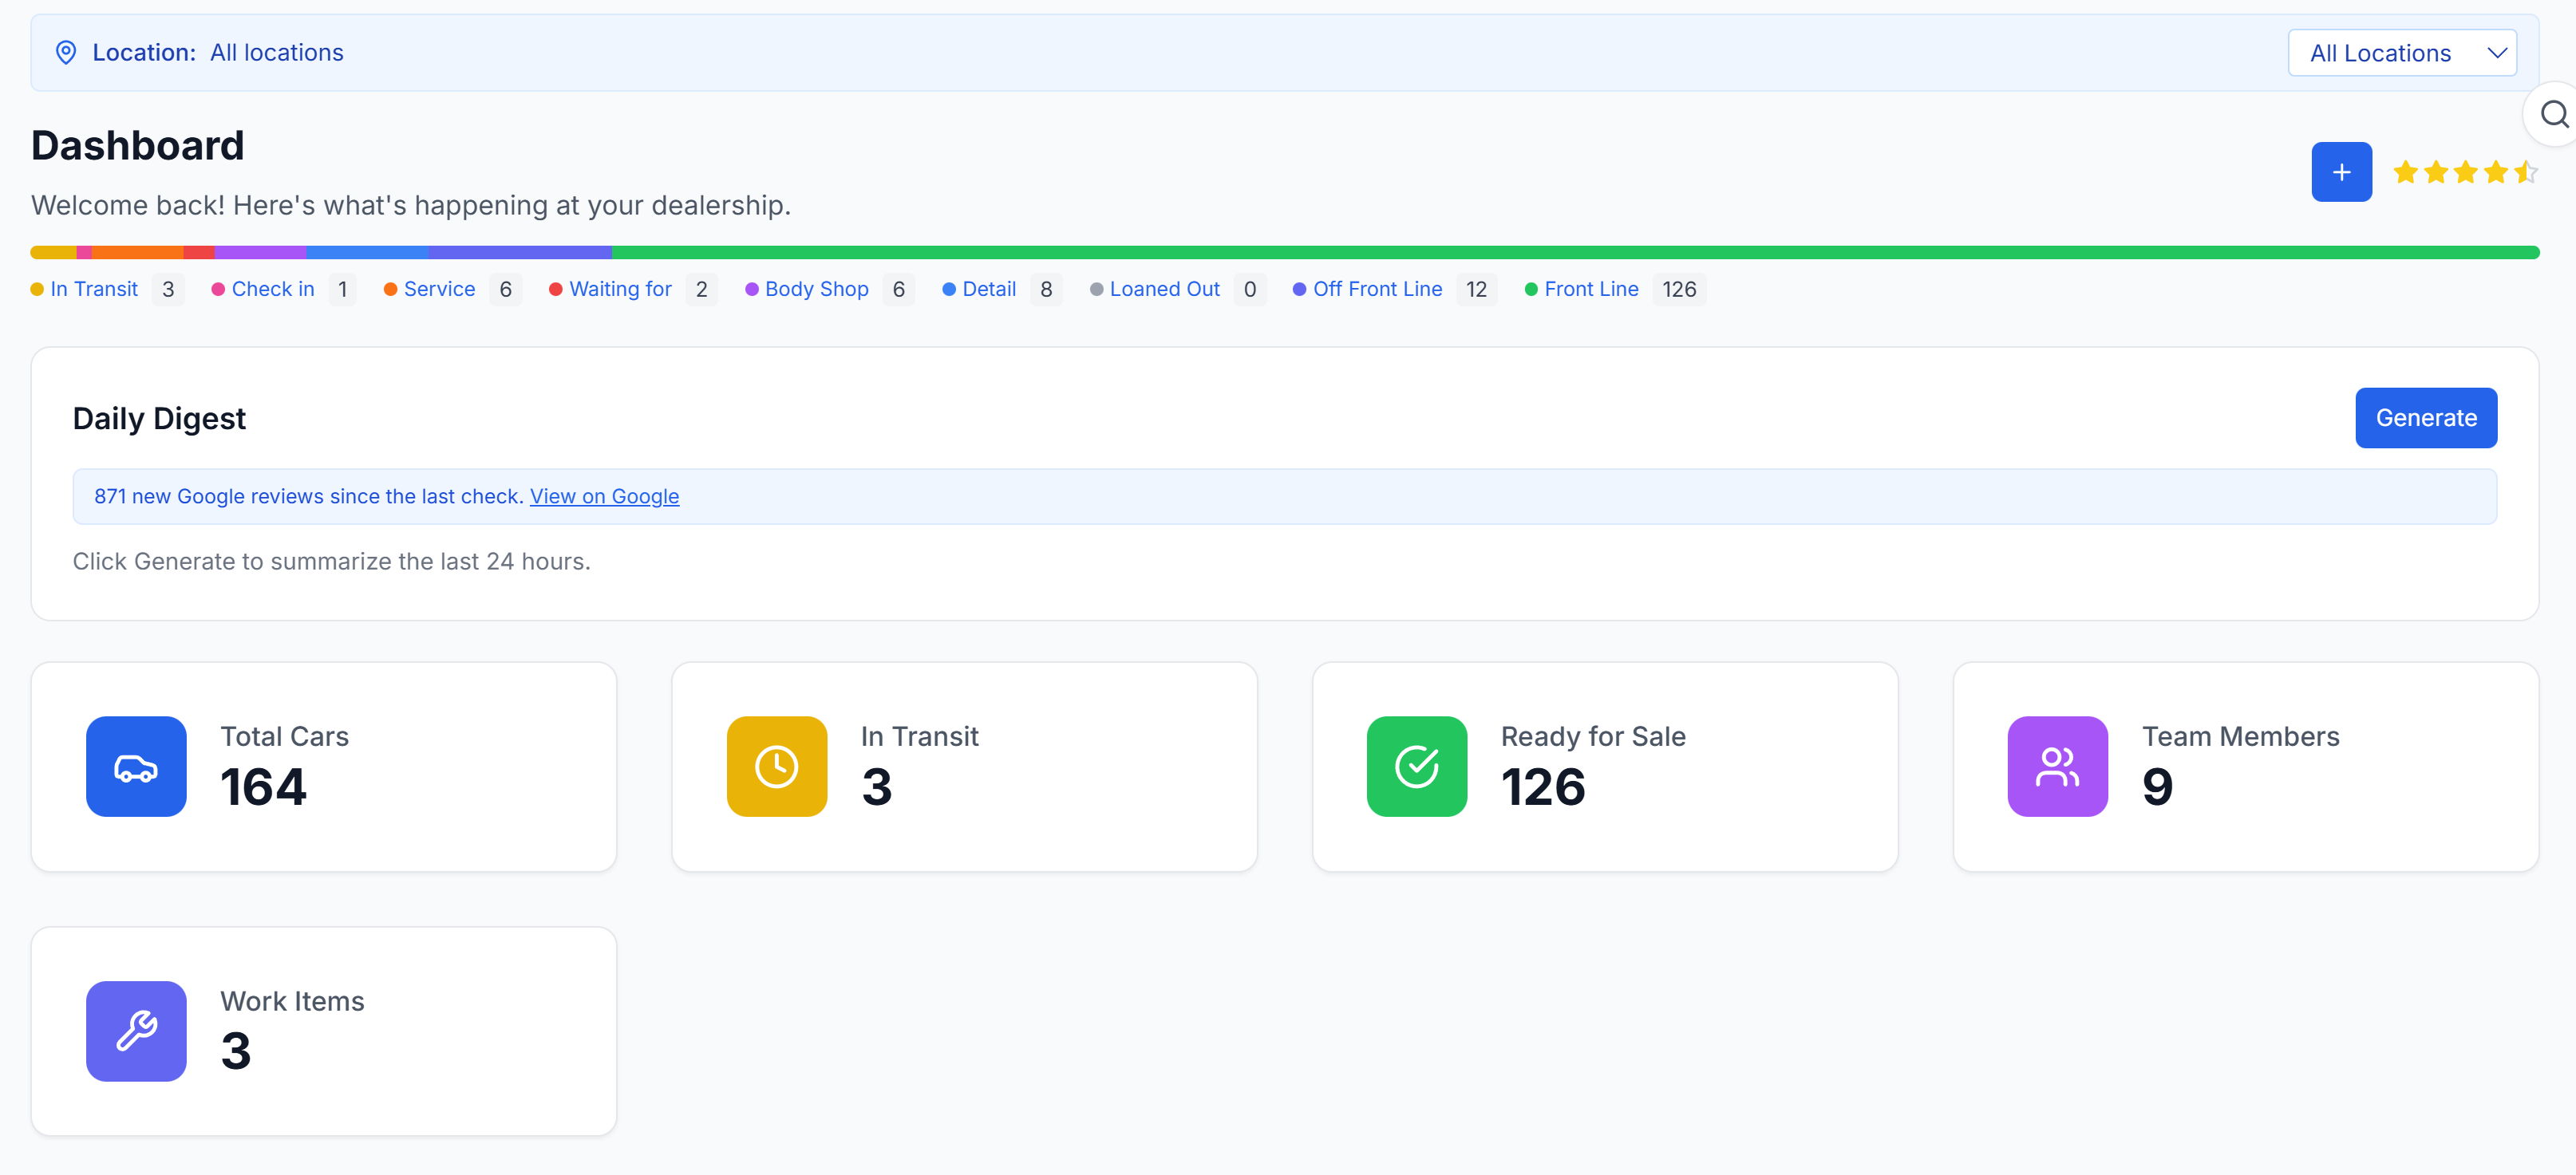Click the Generate button
The height and width of the screenshot is (1175, 2576).
(x=2426, y=418)
